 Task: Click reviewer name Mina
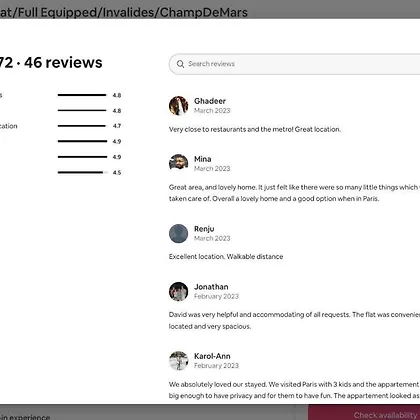(x=203, y=159)
